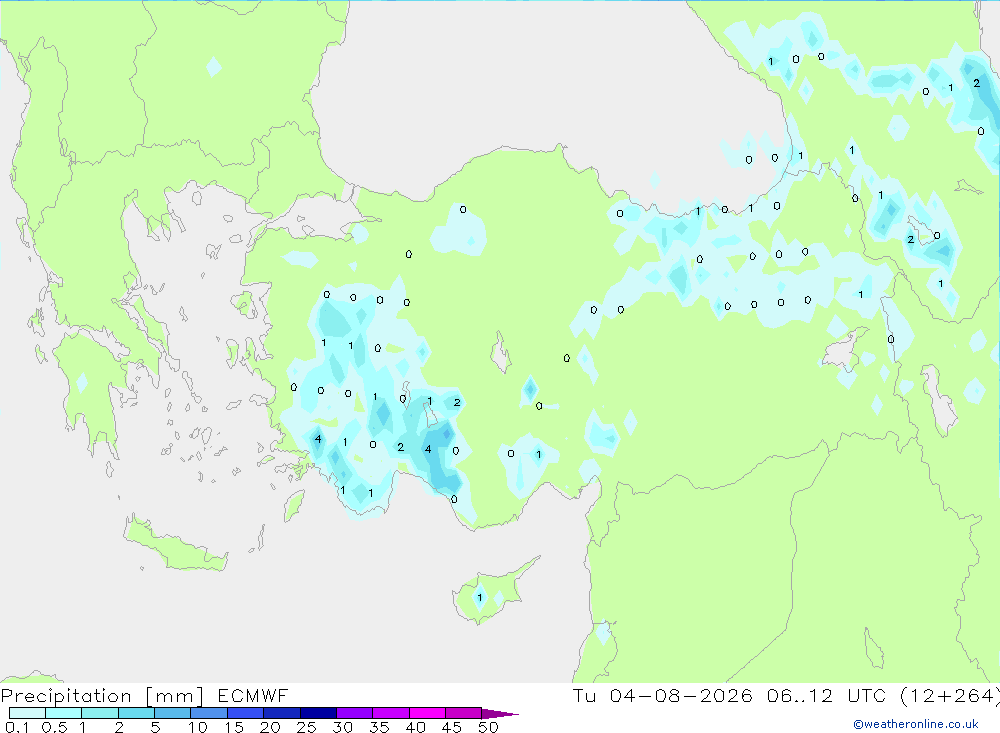
Task: Click the '0.5' legend scale value
Action: click(x=54, y=727)
